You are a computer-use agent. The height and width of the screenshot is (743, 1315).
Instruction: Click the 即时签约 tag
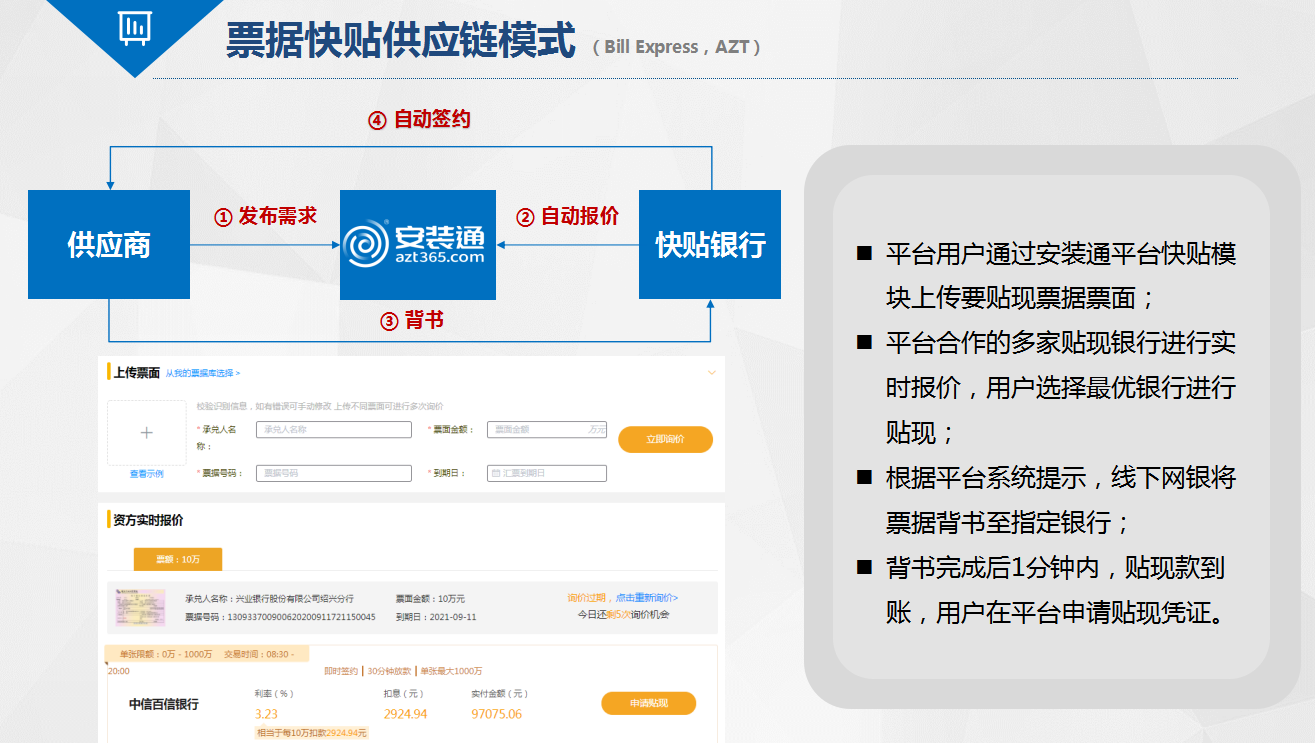341,671
